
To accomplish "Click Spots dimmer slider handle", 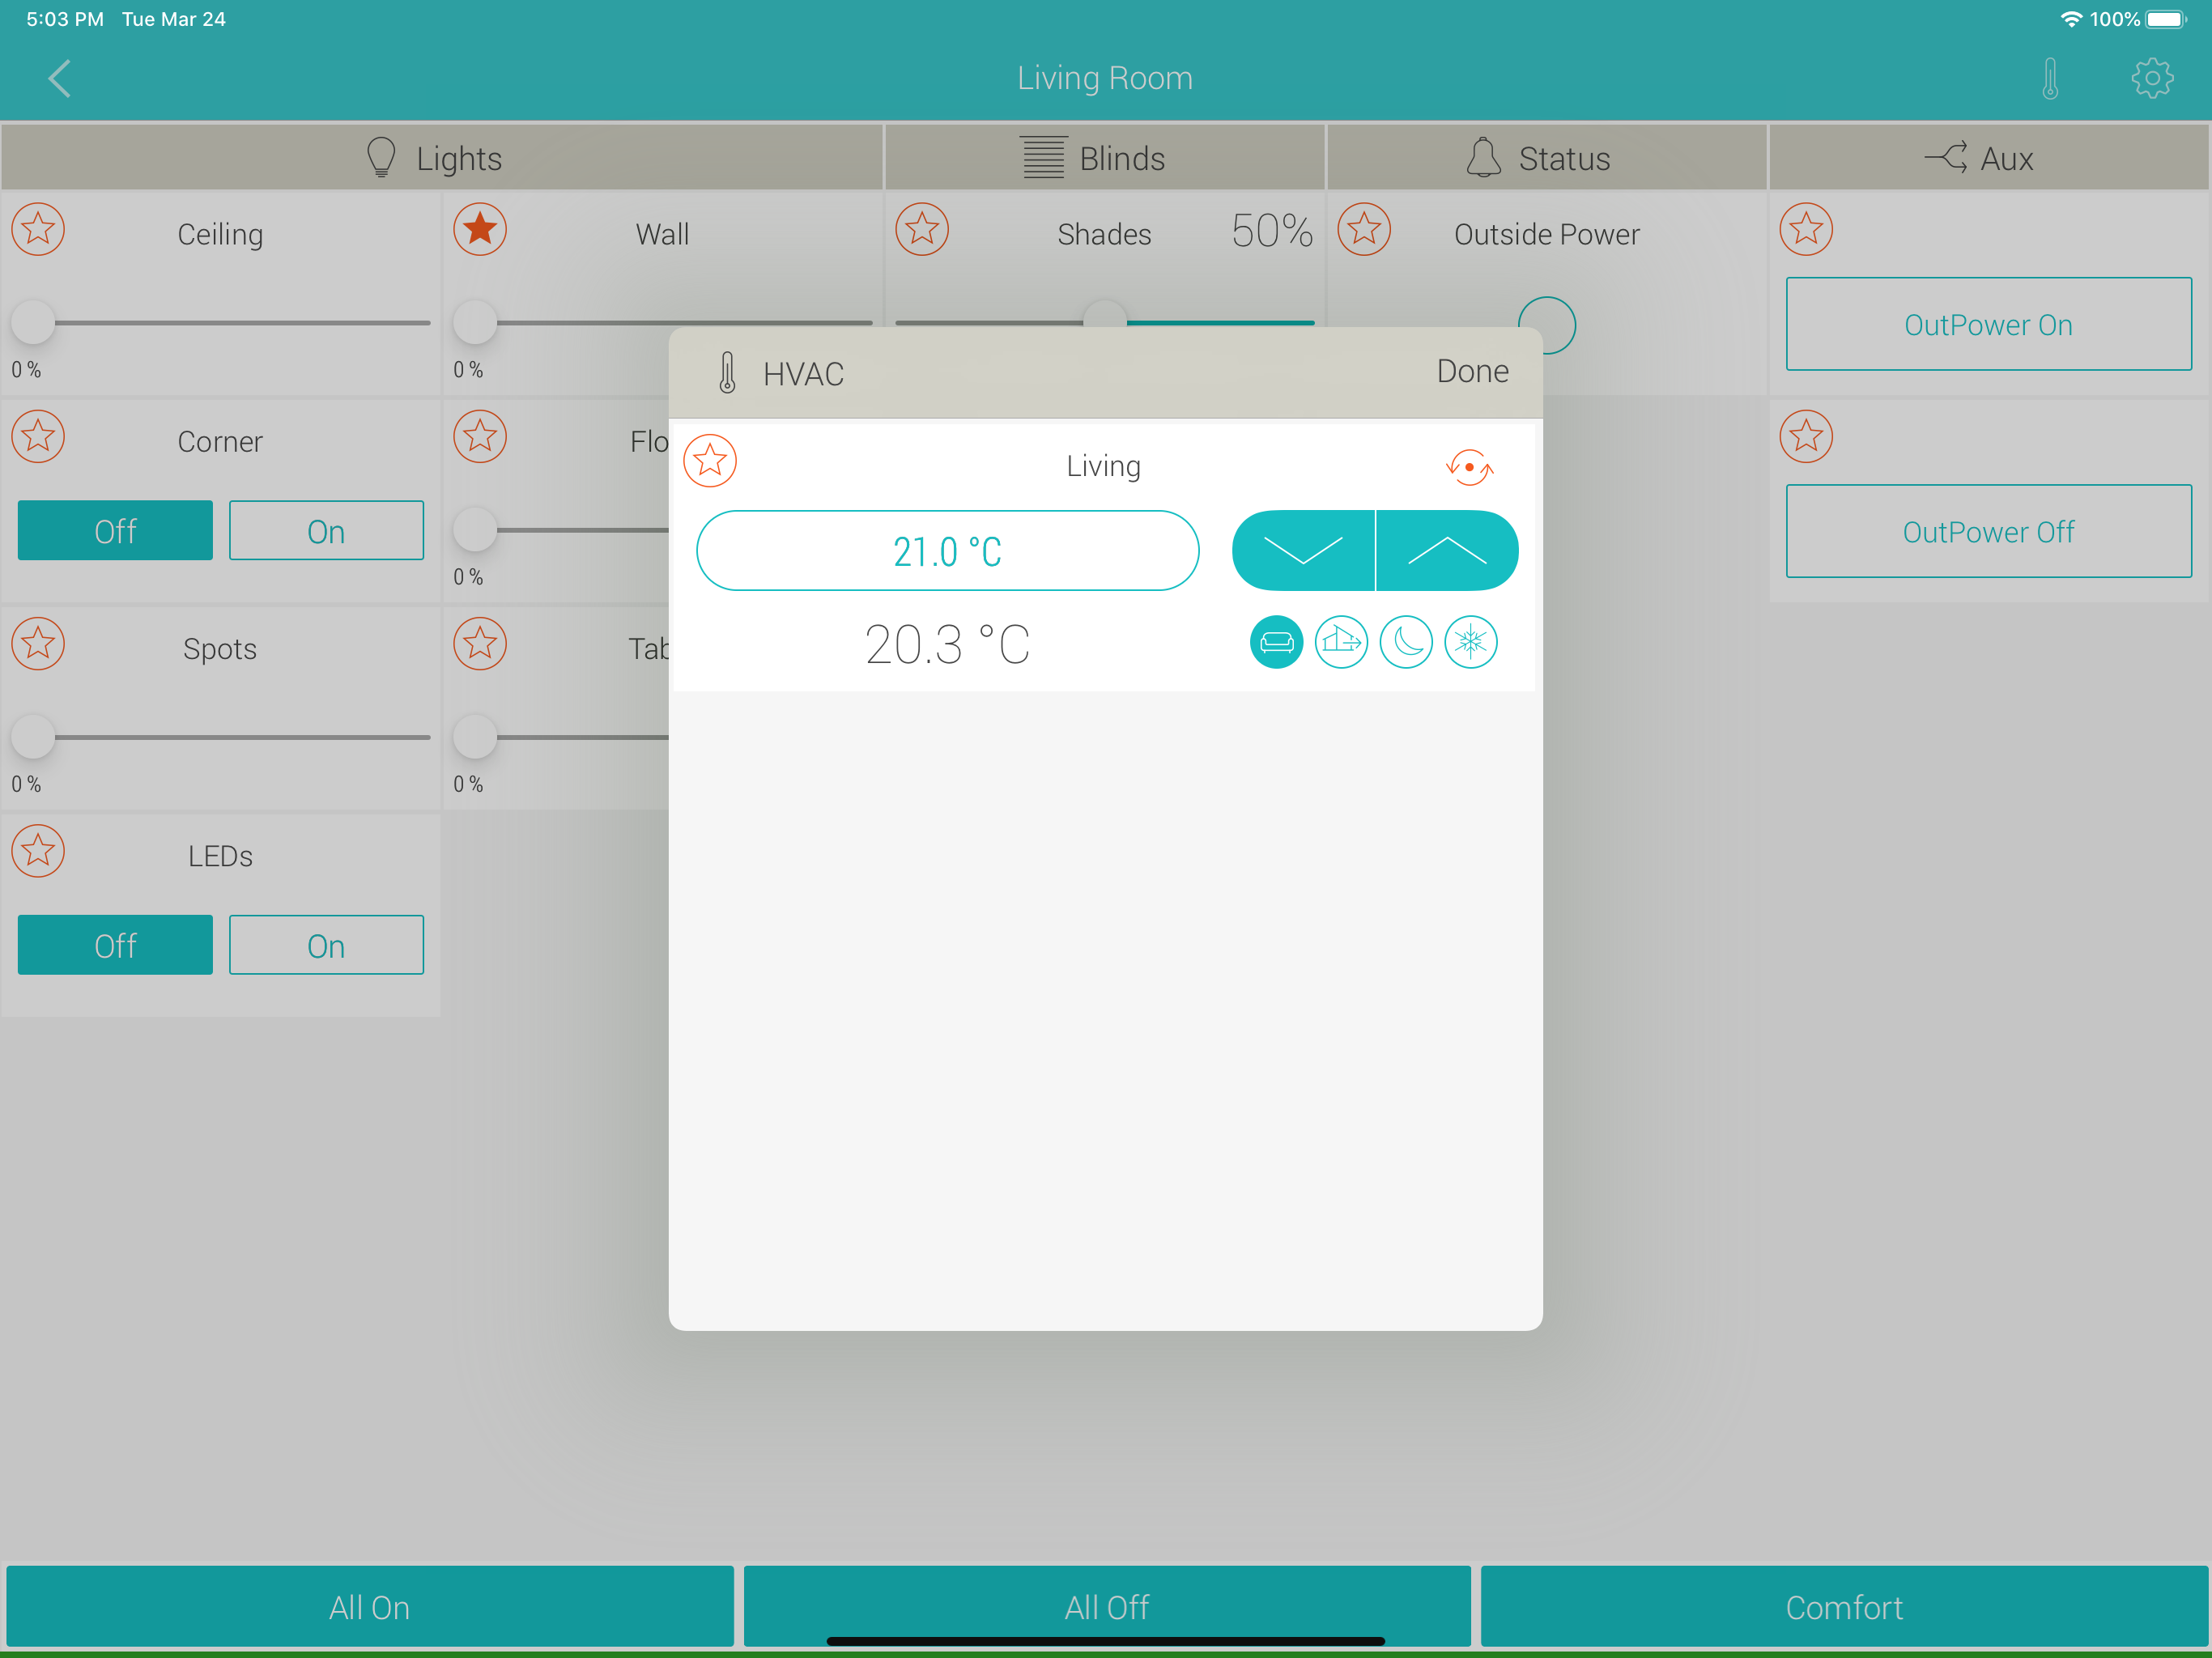I will tap(33, 737).
